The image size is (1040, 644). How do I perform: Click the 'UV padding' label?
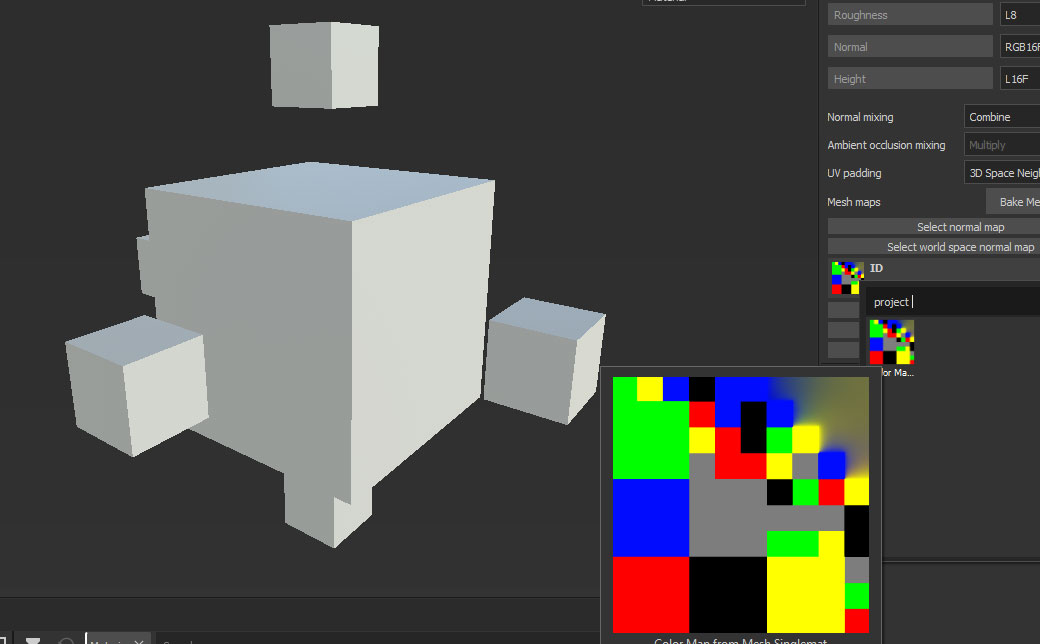pos(854,173)
